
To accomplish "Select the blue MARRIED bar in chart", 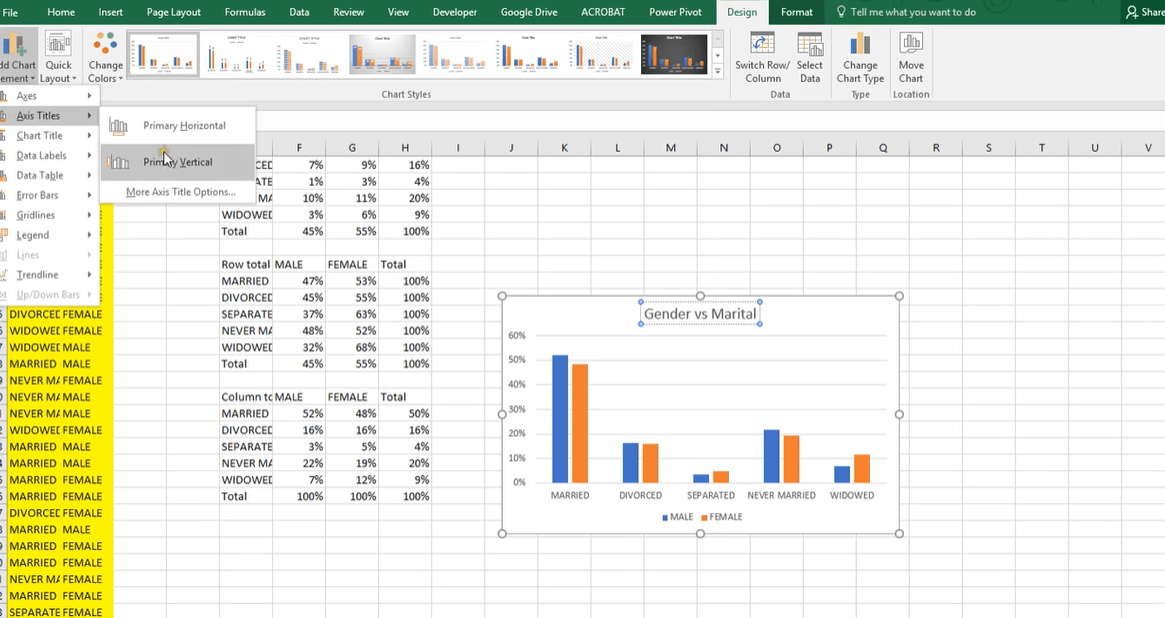I will [559, 419].
